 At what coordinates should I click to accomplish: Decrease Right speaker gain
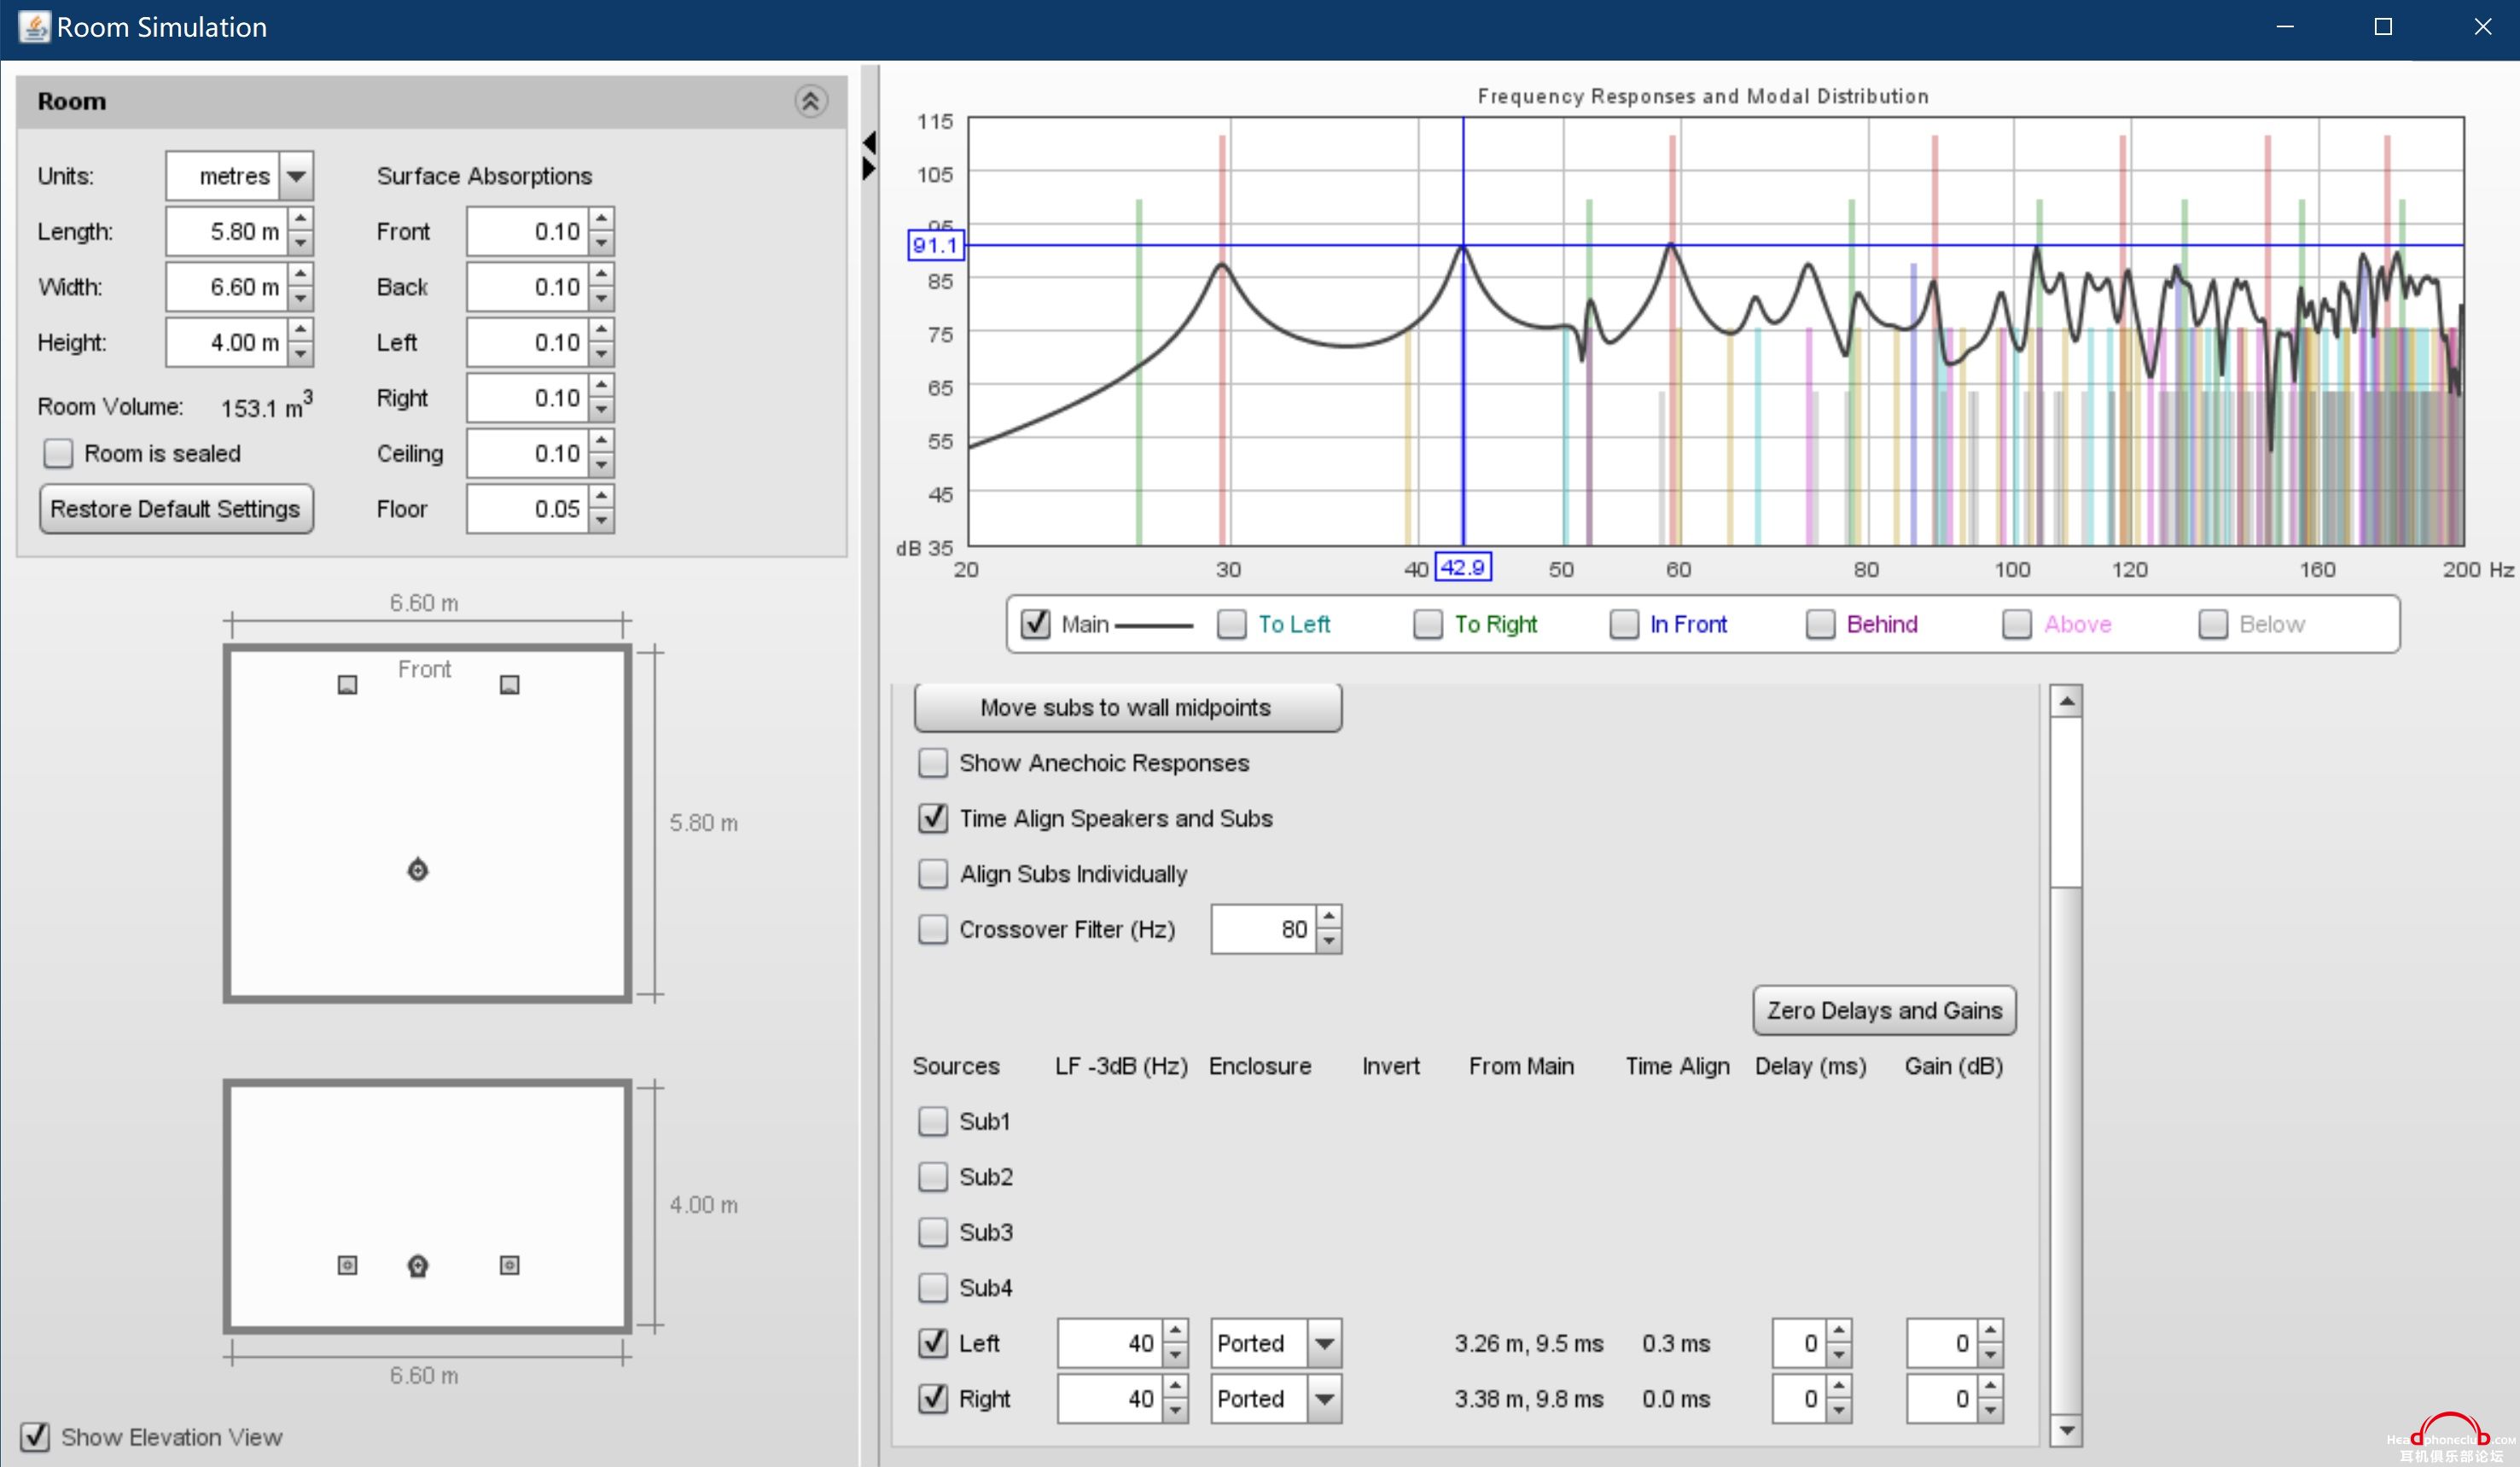pos(1991,1410)
